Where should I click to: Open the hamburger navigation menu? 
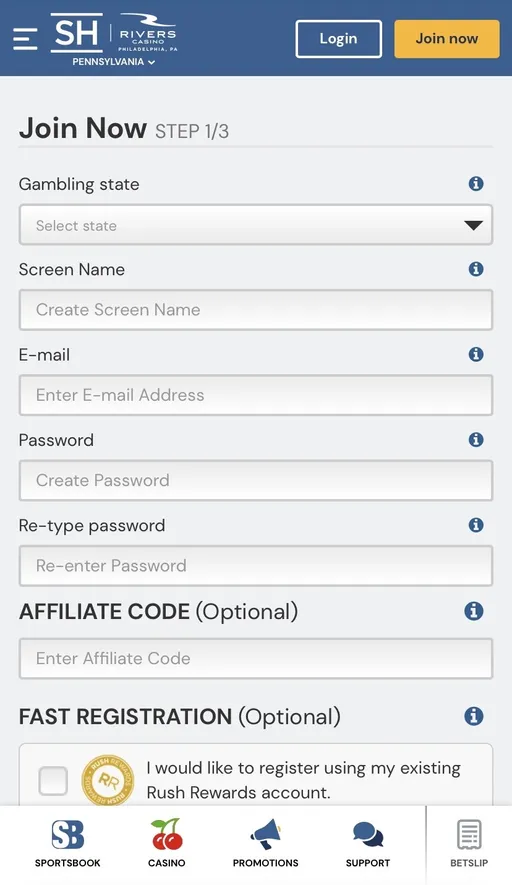pyautogui.click(x=25, y=38)
